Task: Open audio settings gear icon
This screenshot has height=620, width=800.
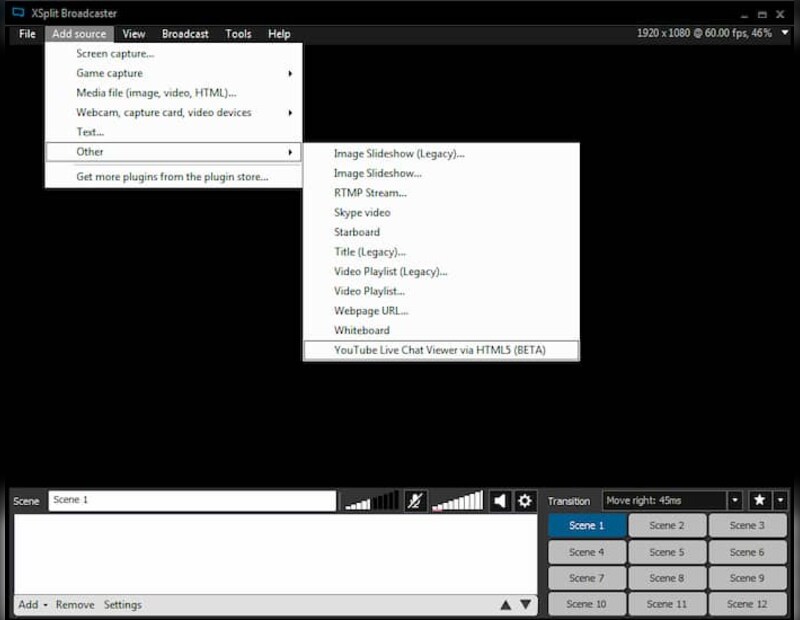Action: coord(524,501)
